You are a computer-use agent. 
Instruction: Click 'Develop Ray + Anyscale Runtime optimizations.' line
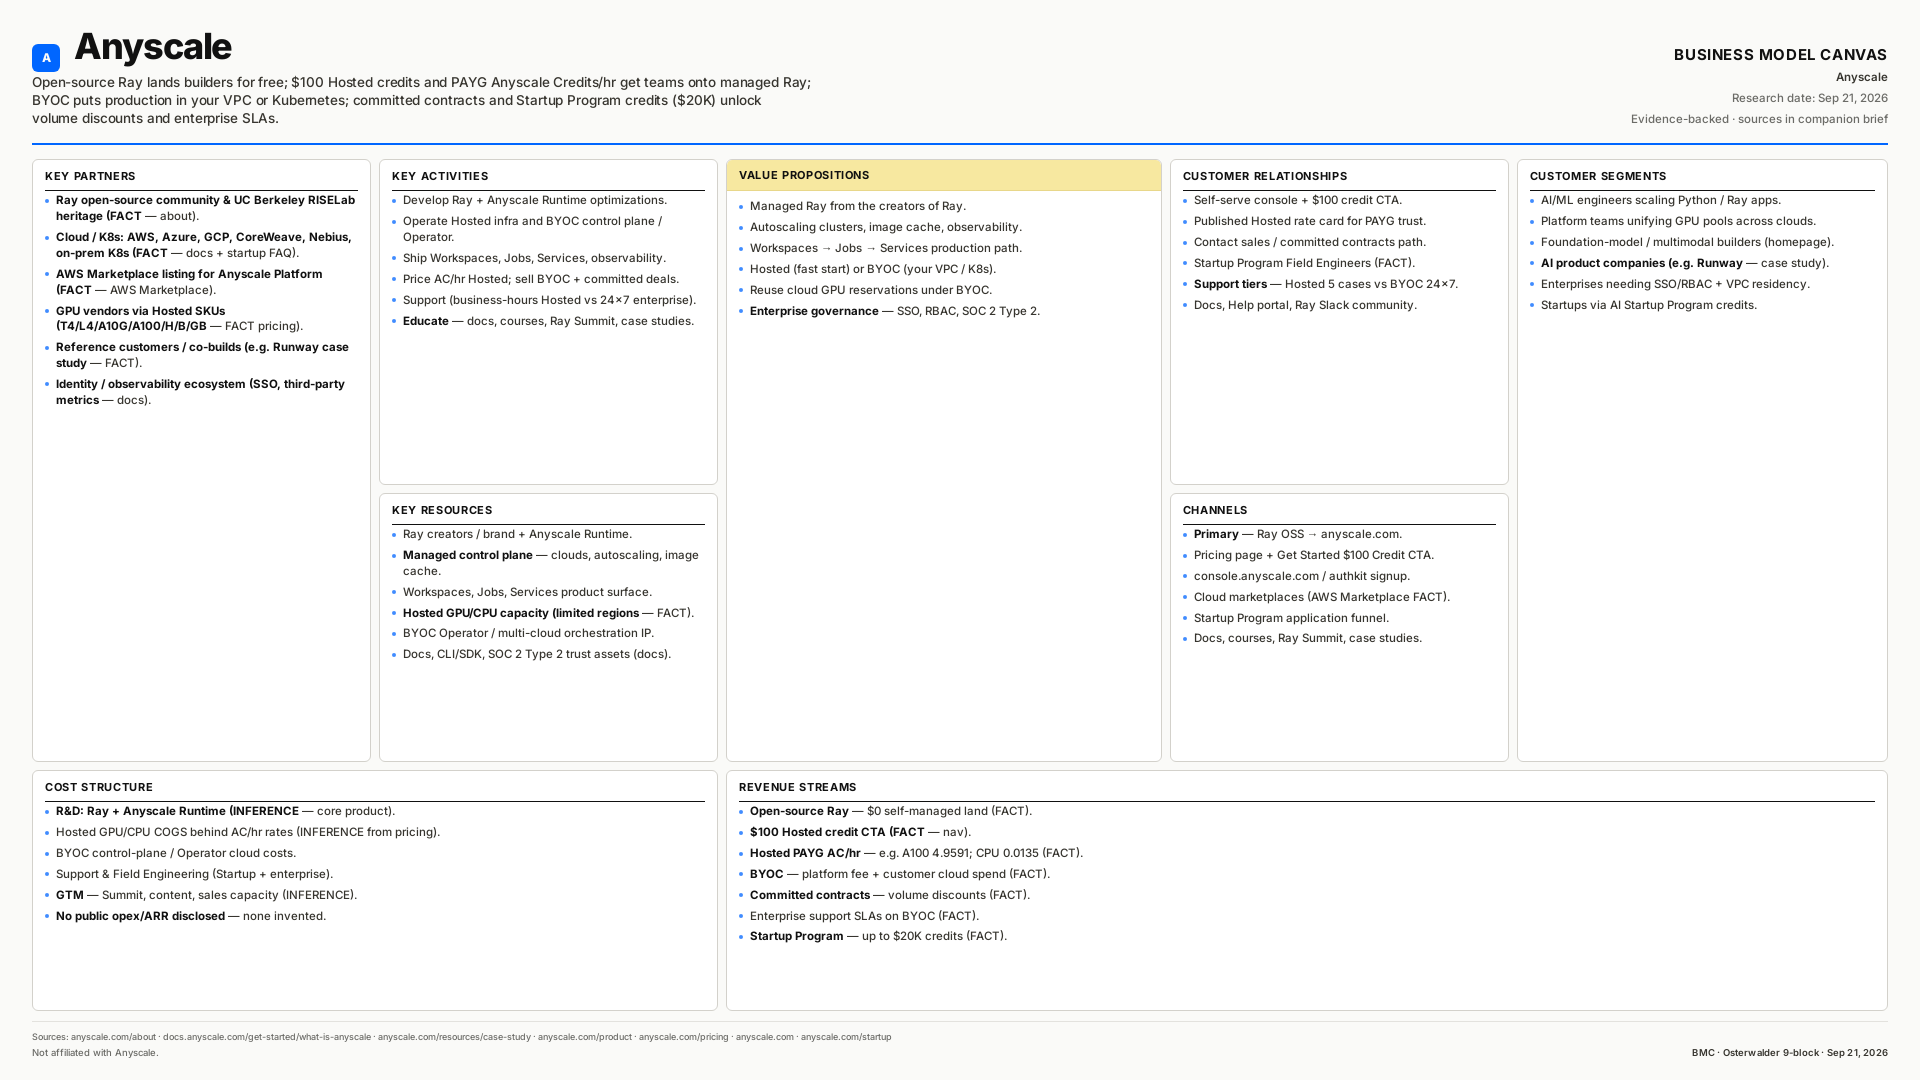pyautogui.click(x=535, y=200)
